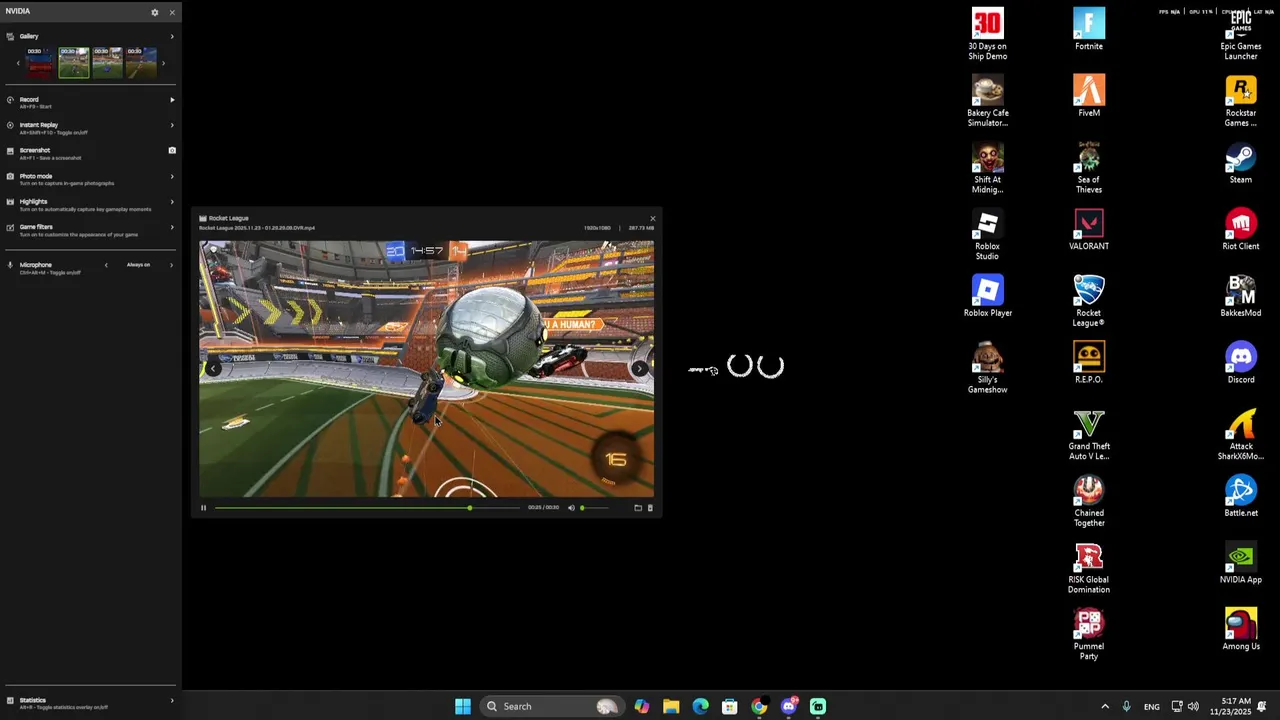Select the Fortnite desktop icon
This screenshot has width=1280, height=720.
click(x=1089, y=29)
